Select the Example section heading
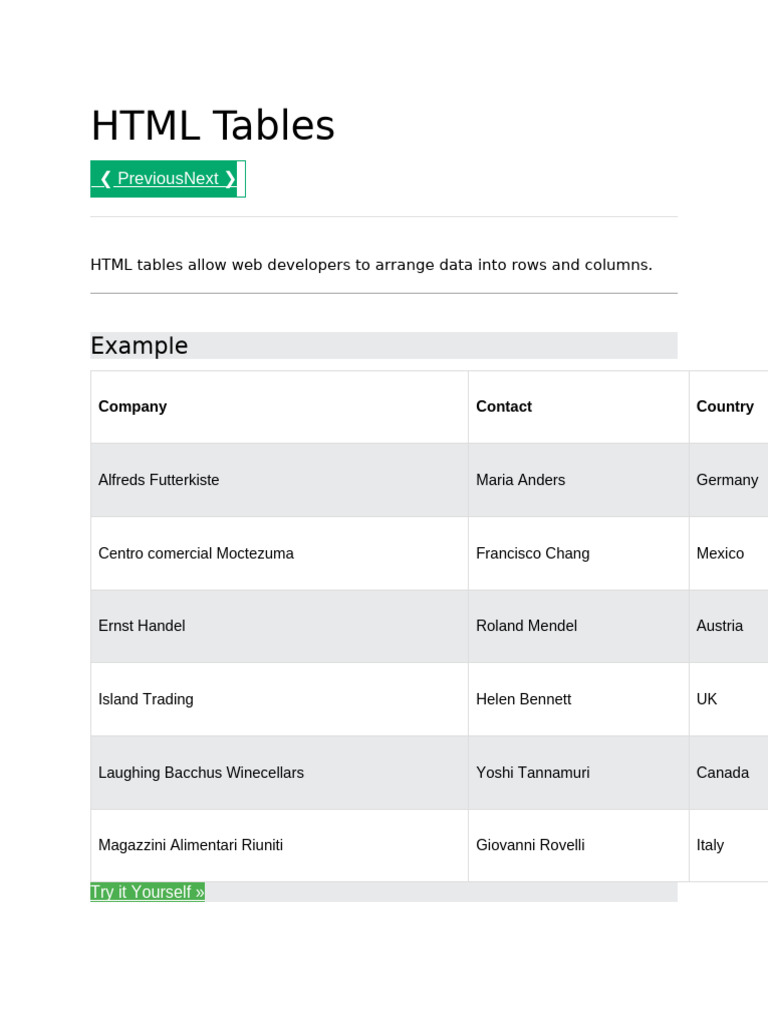The image size is (768, 1024). coord(139,346)
